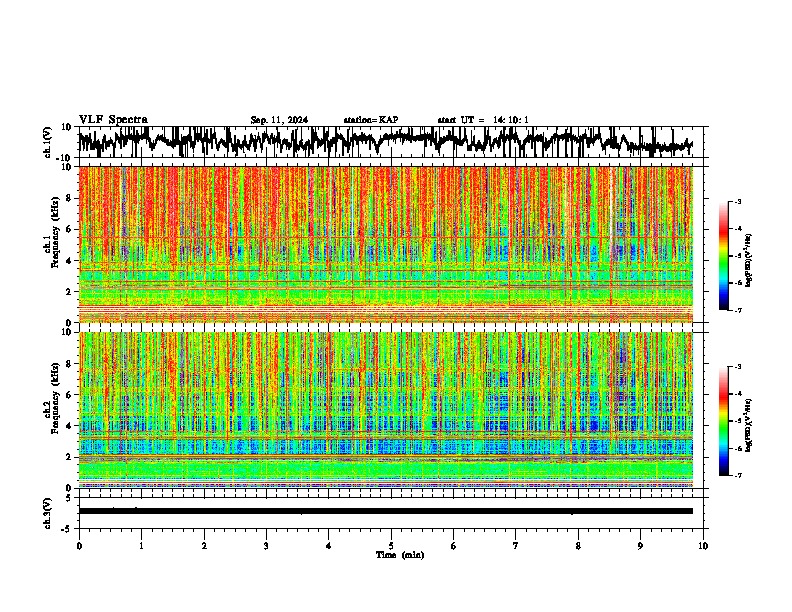Click inside the ch.1 voltage waveform trace
Viewport: 792px width, 612px height.
[x=386, y=142]
